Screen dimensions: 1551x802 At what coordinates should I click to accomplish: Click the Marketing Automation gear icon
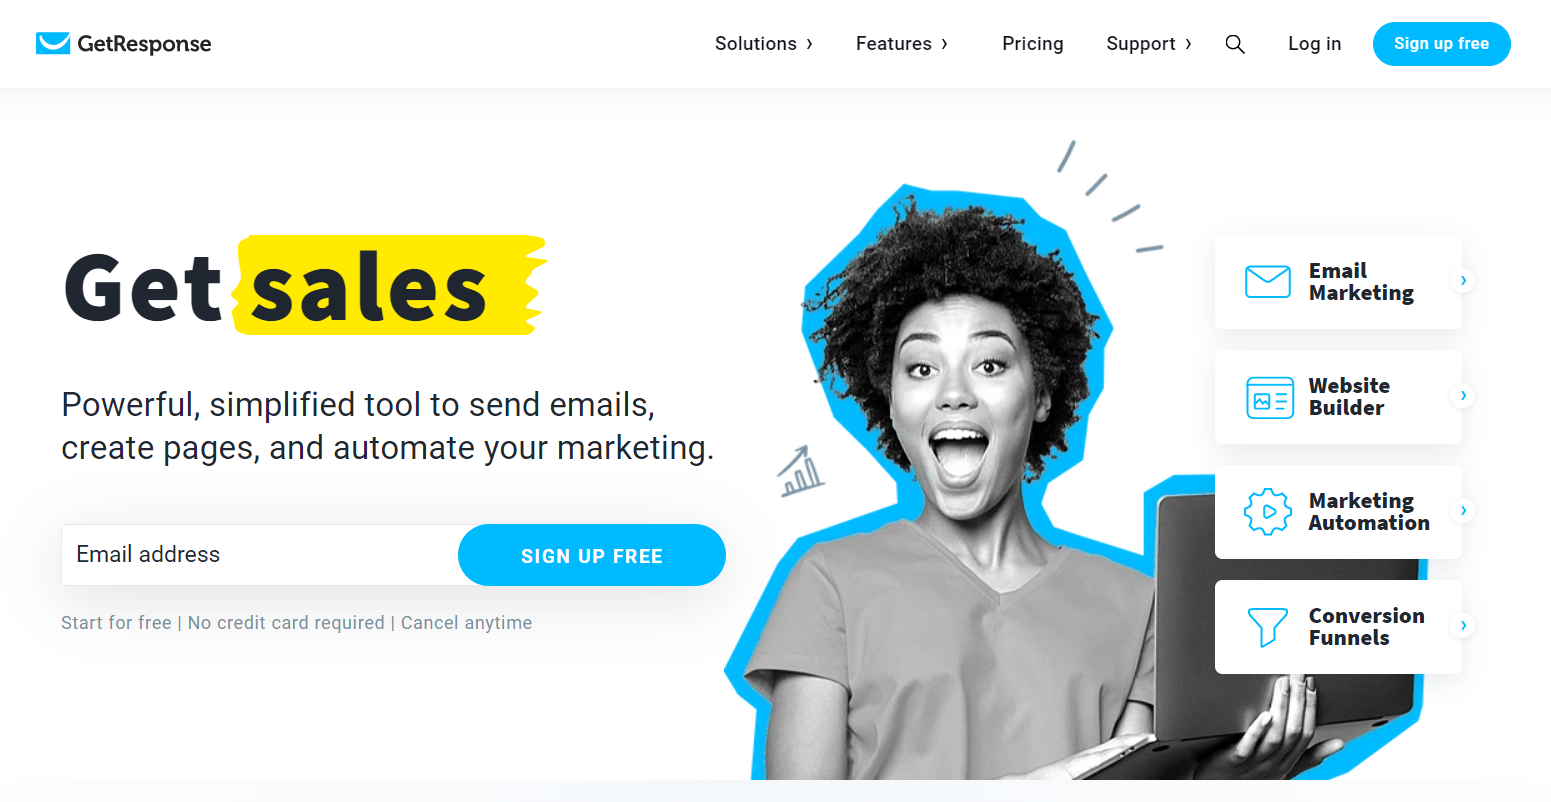[x=1268, y=512]
